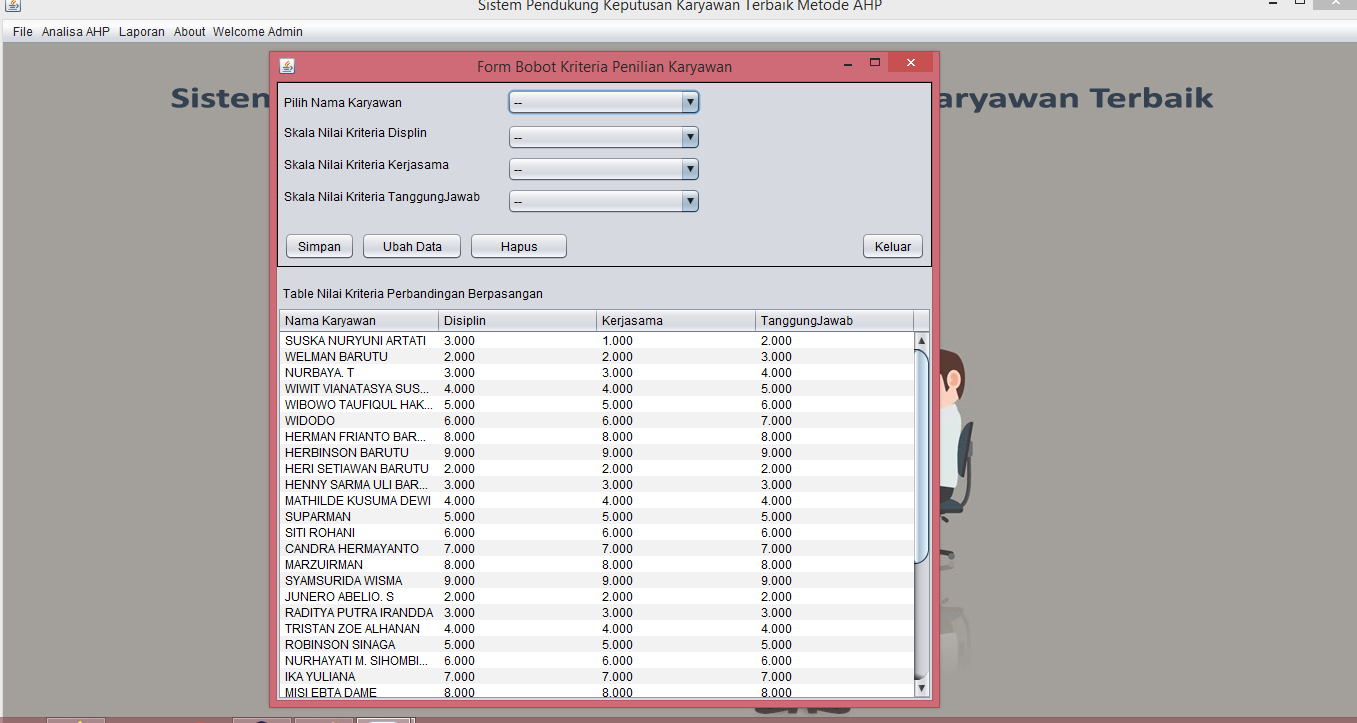Open the Skala Nilai Kriteria TanggungJawab dropdown
The image size is (1357, 723).
click(x=689, y=201)
